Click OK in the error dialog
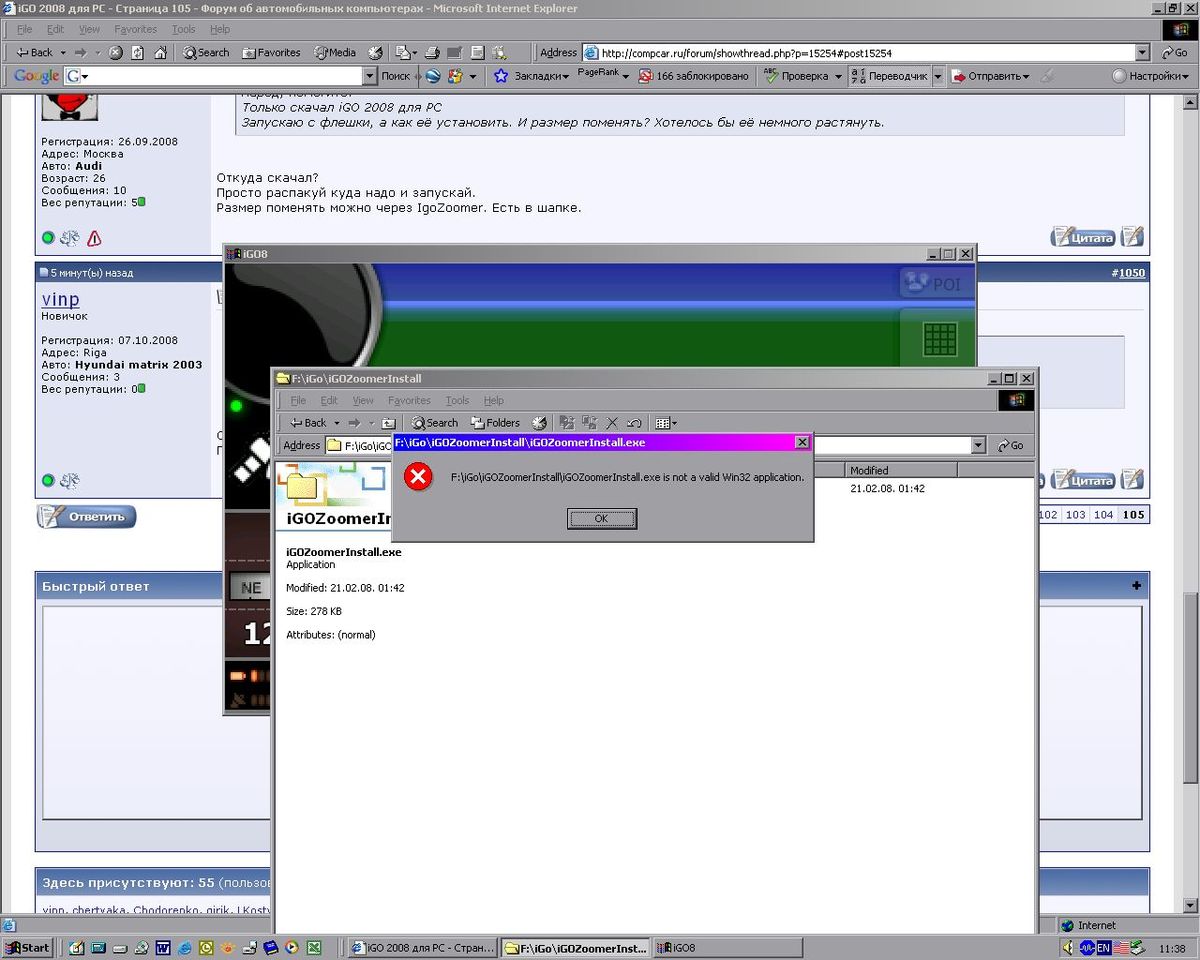The width and height of the screenshot is (1200, 960). pyautogui.click(x=601, y=519)
